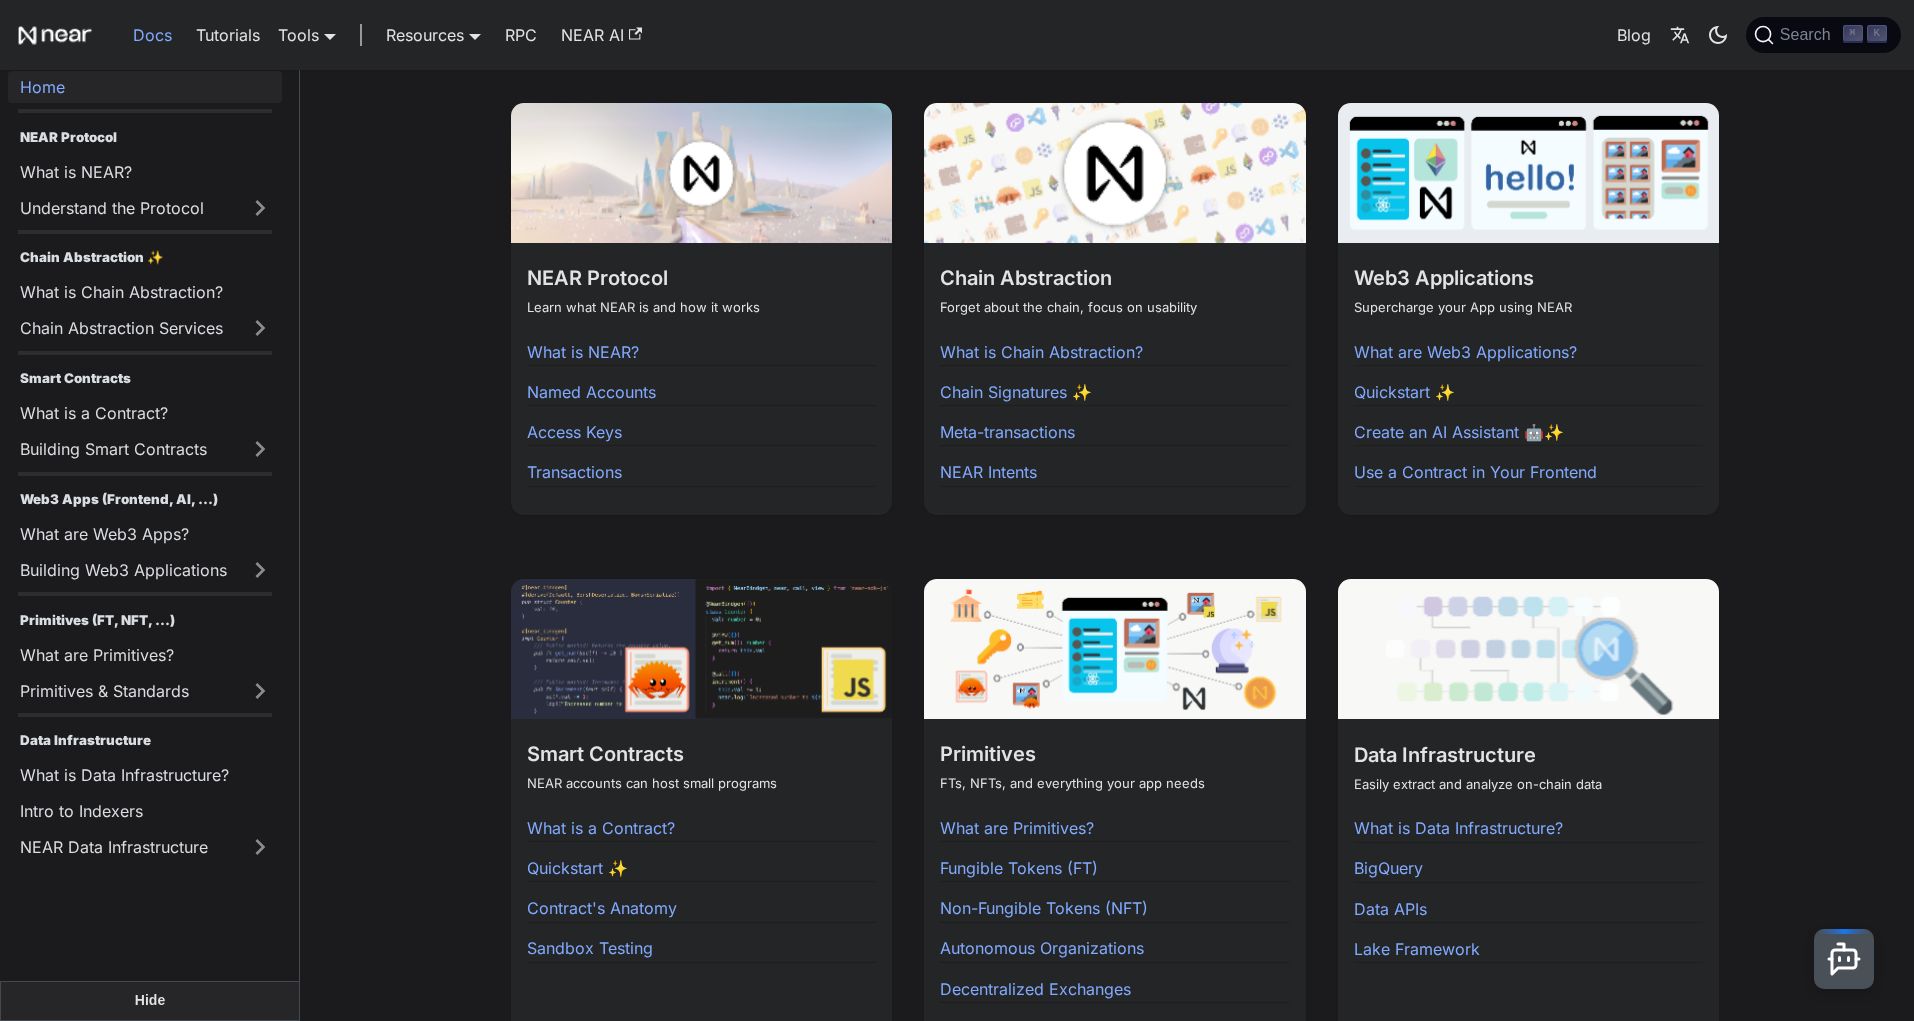Open What are Primitives? in sidebar

click(x=97, y=655)
